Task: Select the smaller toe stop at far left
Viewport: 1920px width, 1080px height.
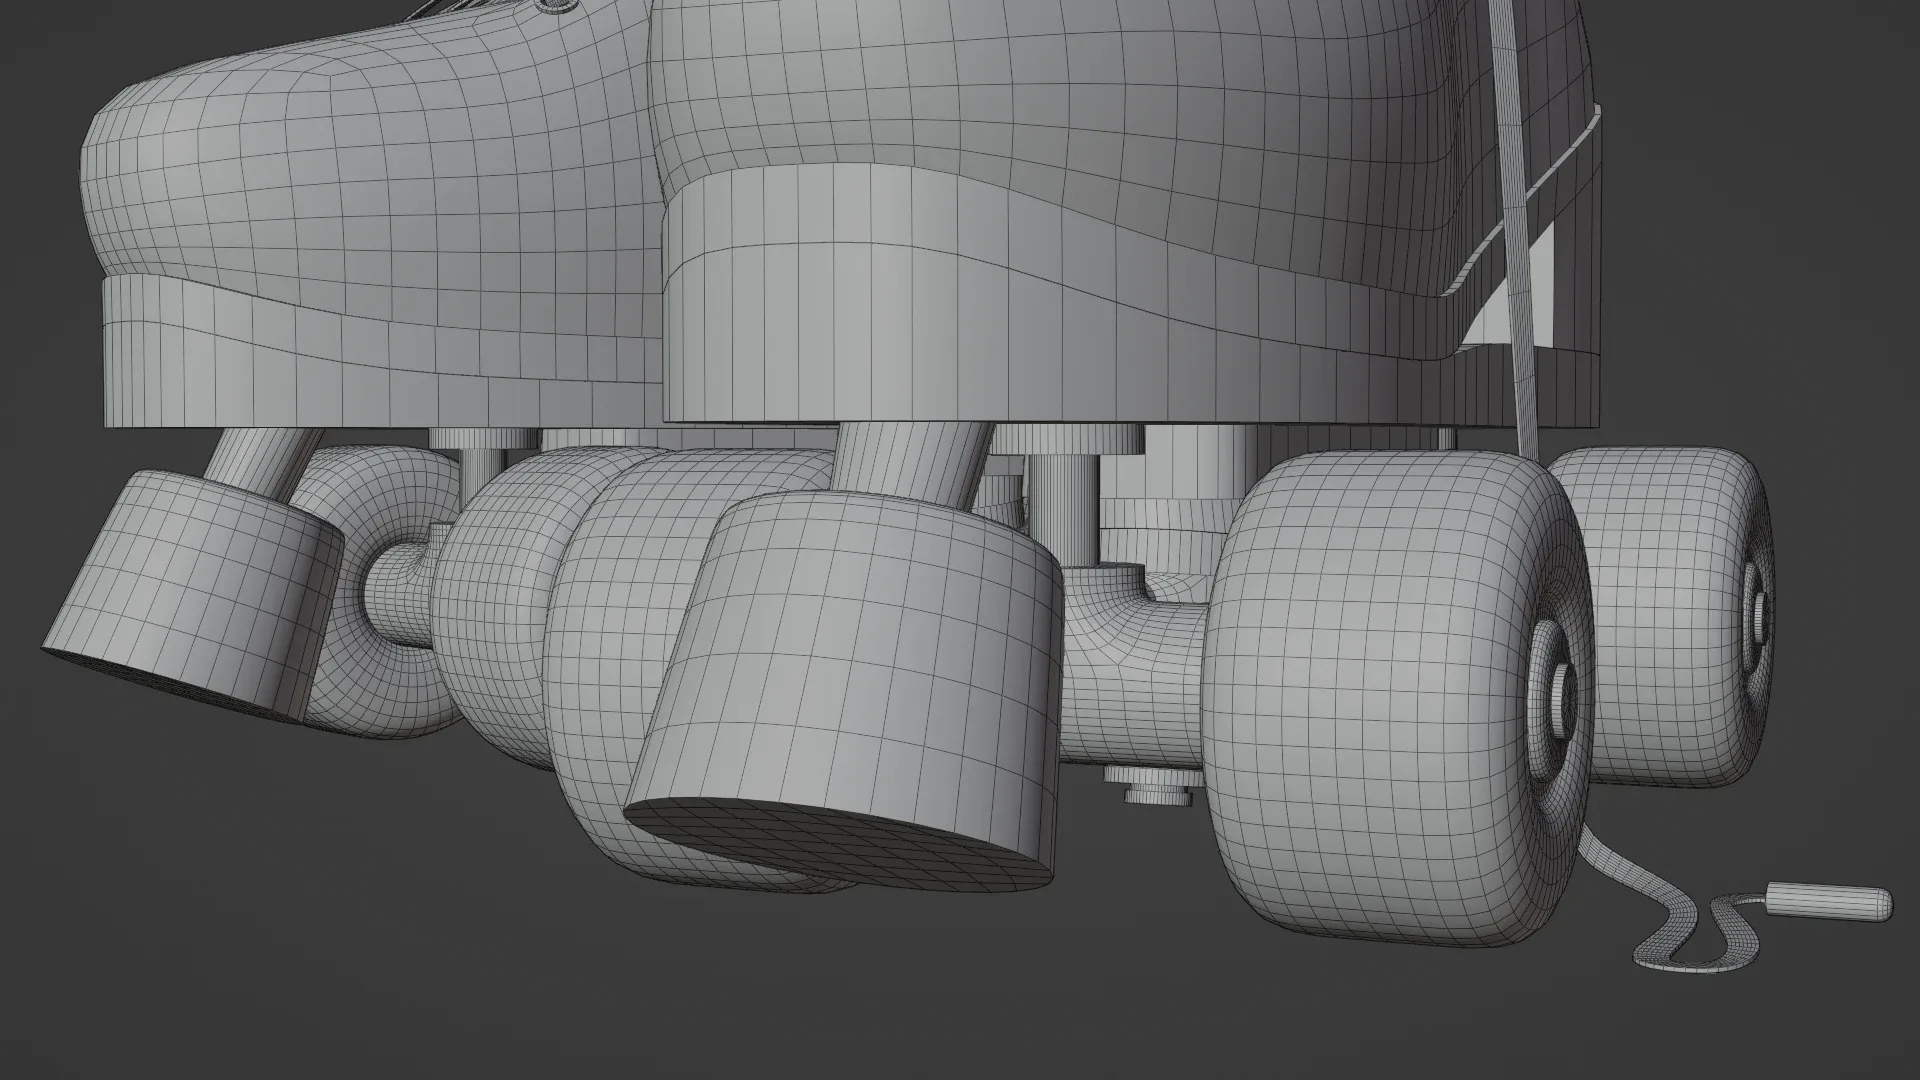Action: pyautogui.click(x=195, y=595)
